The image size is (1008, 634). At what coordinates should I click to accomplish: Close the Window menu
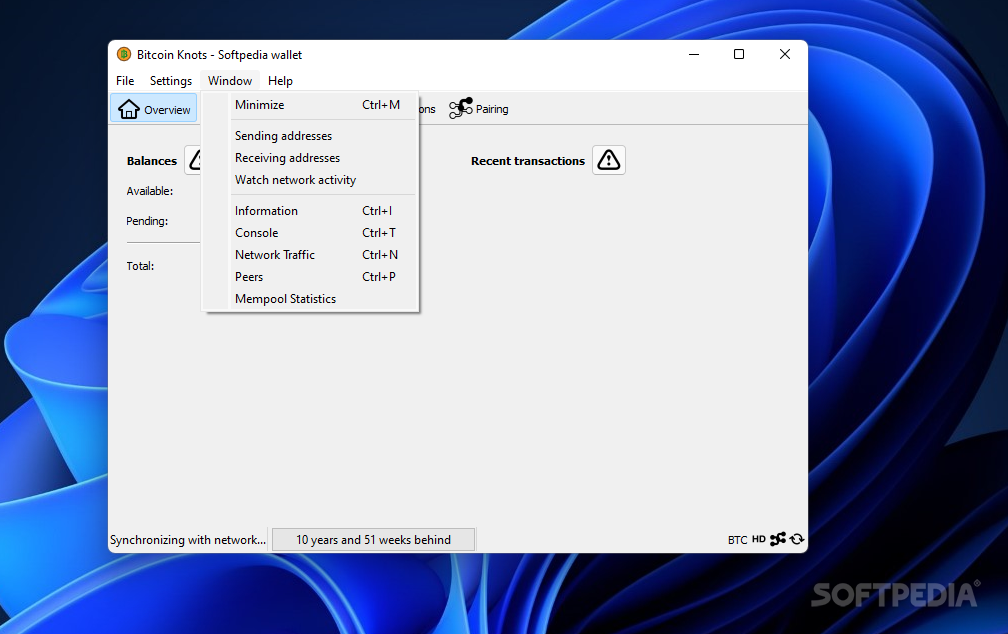tap(230, 81)
